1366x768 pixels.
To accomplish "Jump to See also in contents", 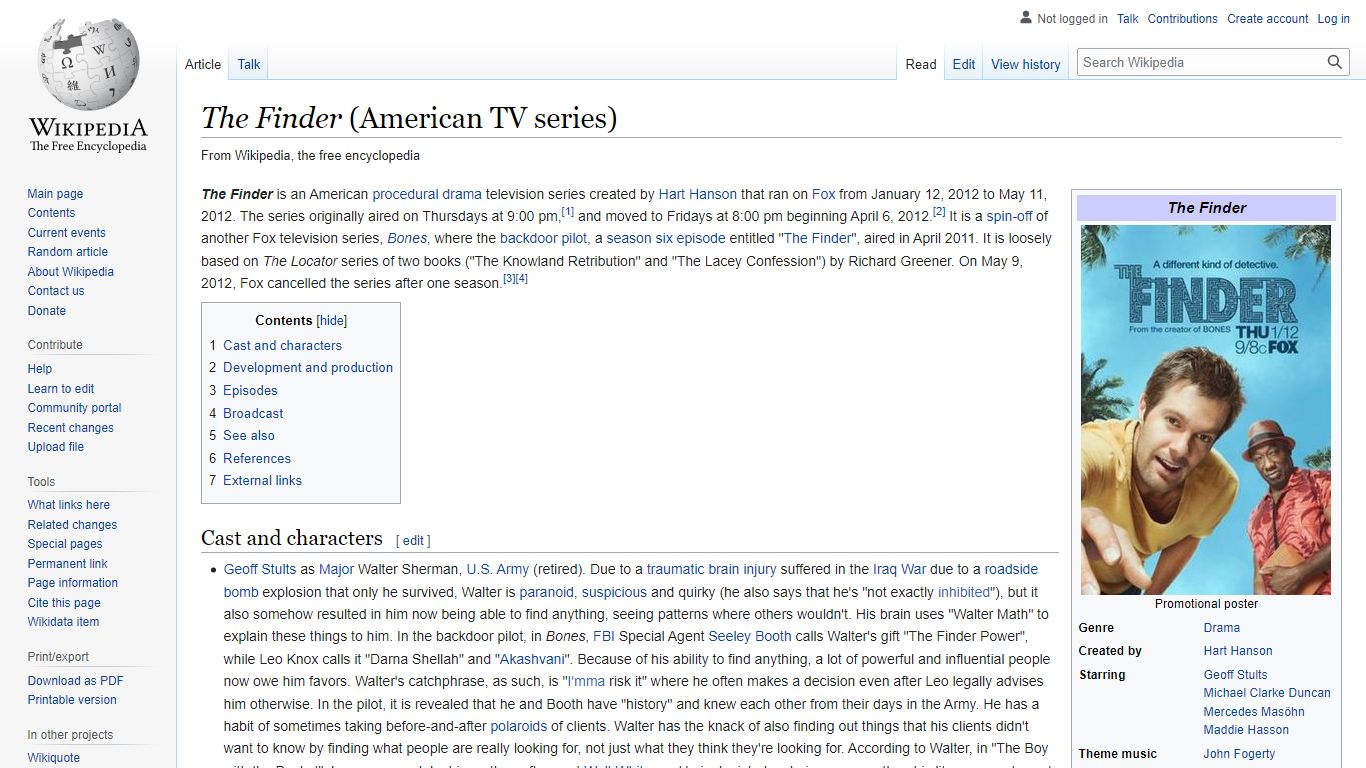I will pos(249,435).
